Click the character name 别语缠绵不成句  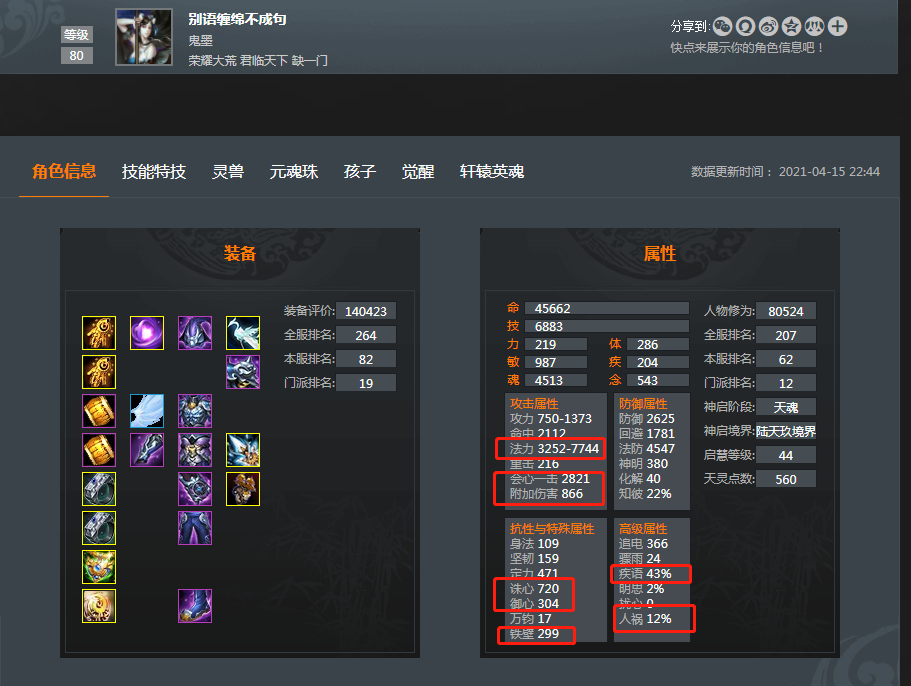point(237,19)
